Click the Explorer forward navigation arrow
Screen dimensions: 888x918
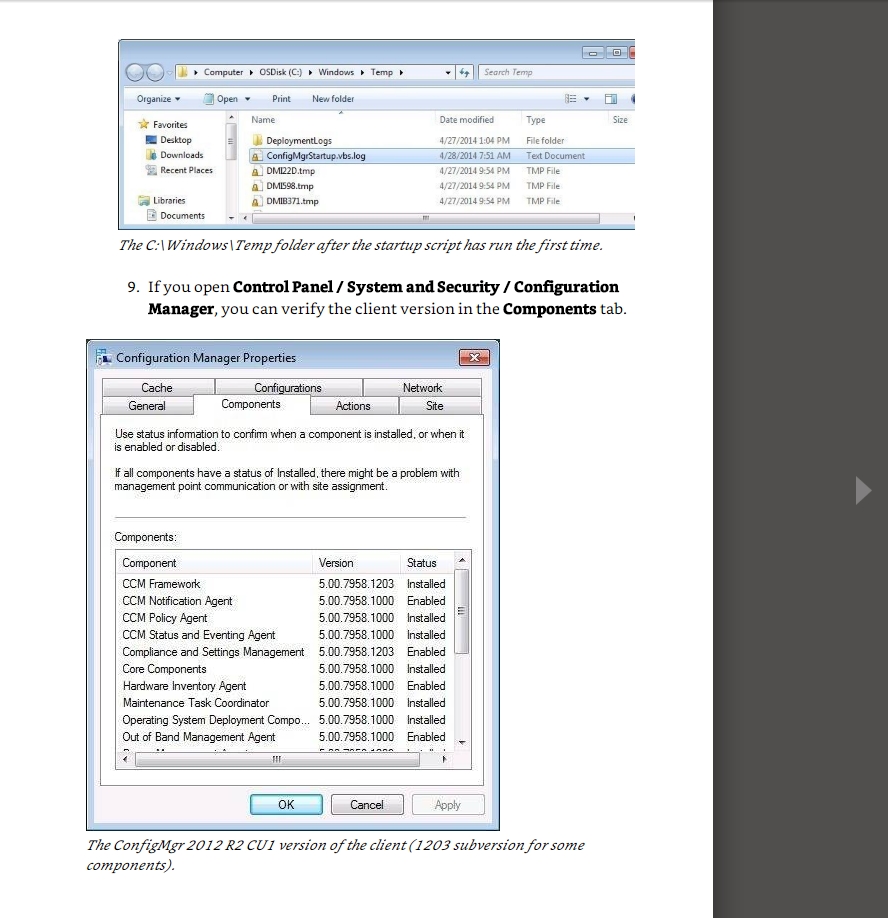pos(154,72)
